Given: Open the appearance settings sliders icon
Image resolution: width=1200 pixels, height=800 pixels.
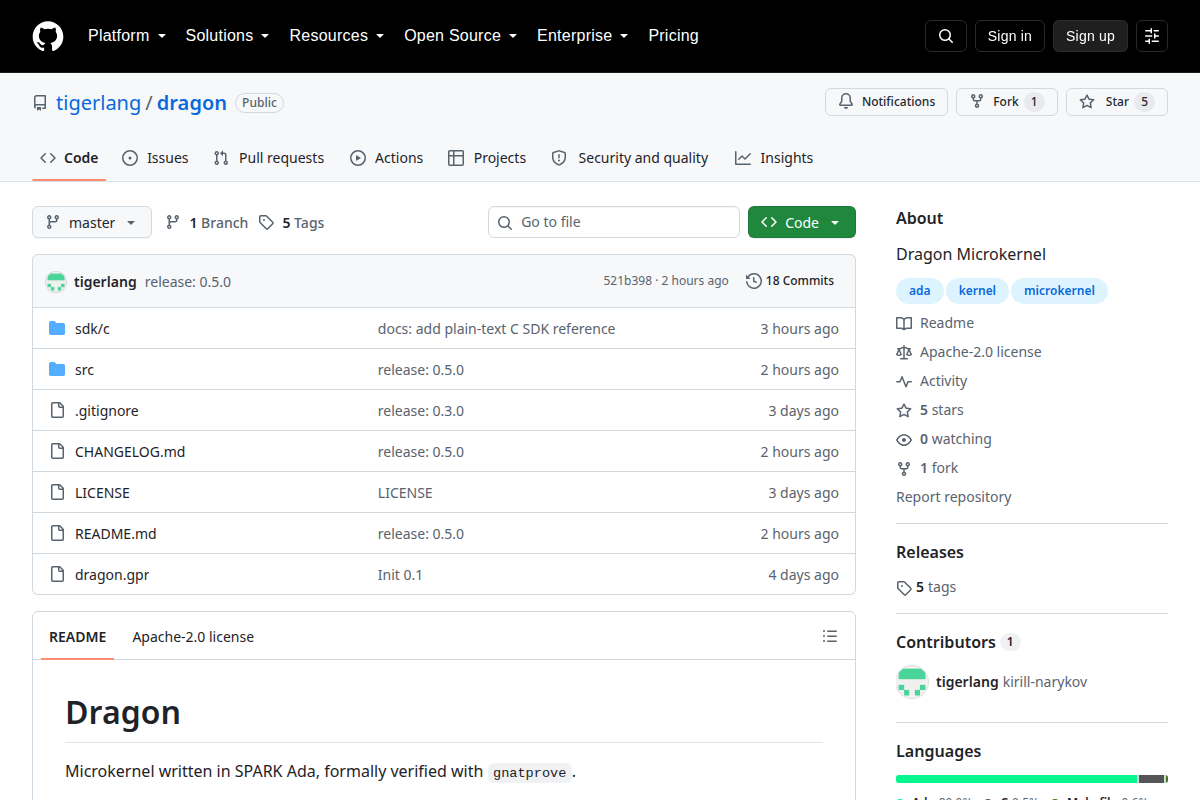Looking at the screenshot, I should coord(1152,36).
